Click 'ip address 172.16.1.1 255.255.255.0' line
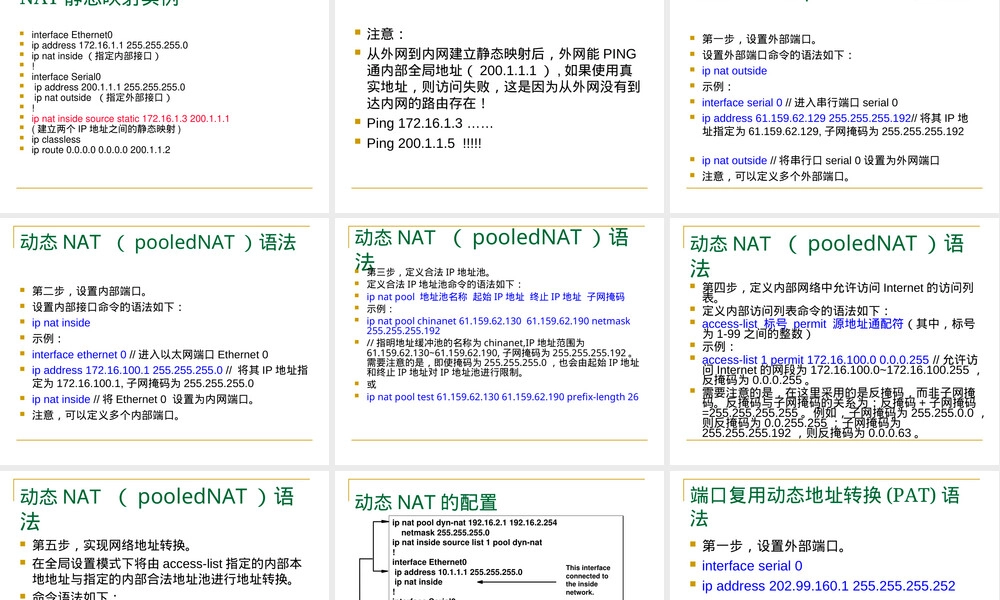Viewport: 1000px width, 600px height. coord(110,45)
